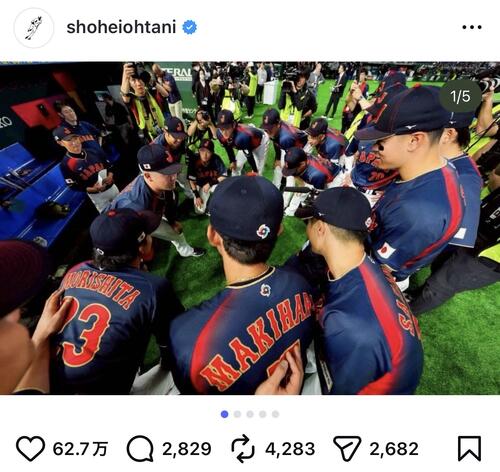This screenshot has height=472, width=500.
Task: Like the post with the heart icon
Action: click(30, 449)
